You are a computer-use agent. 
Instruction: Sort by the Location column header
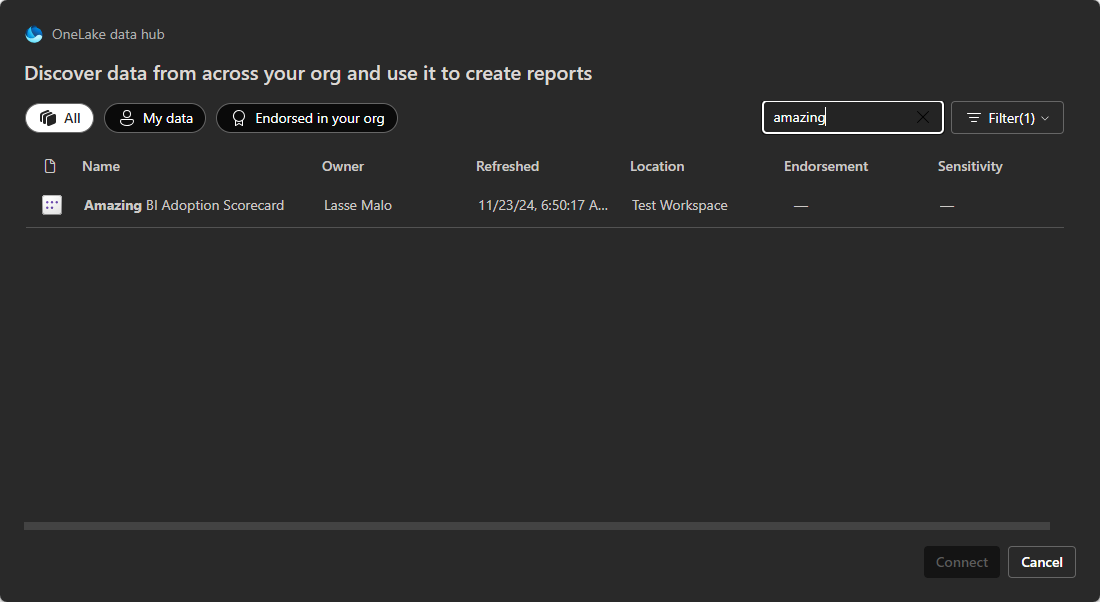tap(657, 166)
